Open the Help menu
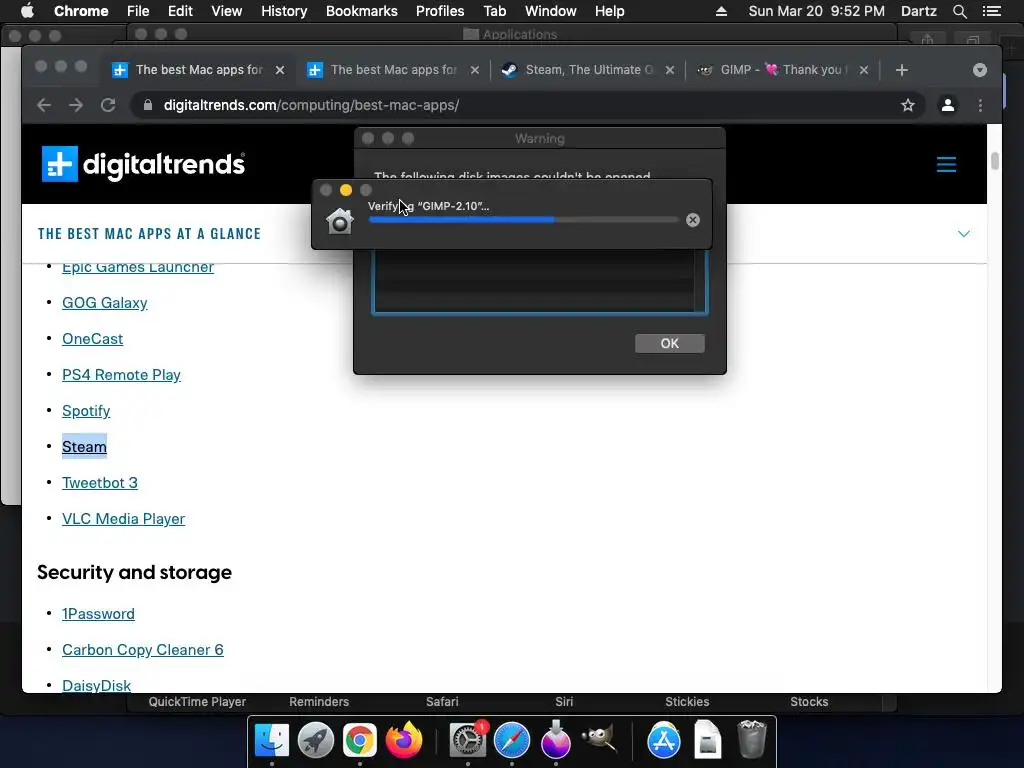Image resolution: width=1024 pixels, height=768 pixels. pyautogui.click(x=609, y=11)
